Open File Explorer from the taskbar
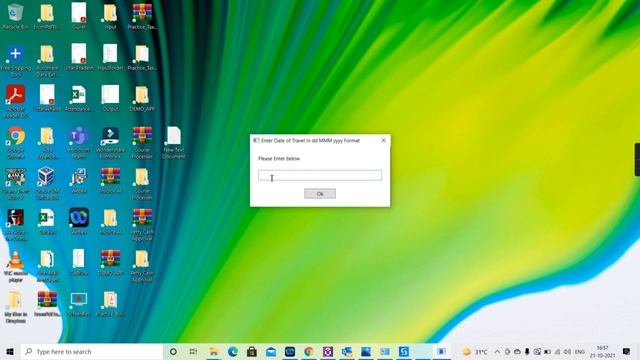The image size is (640, 360). click(x=213, y=351)
